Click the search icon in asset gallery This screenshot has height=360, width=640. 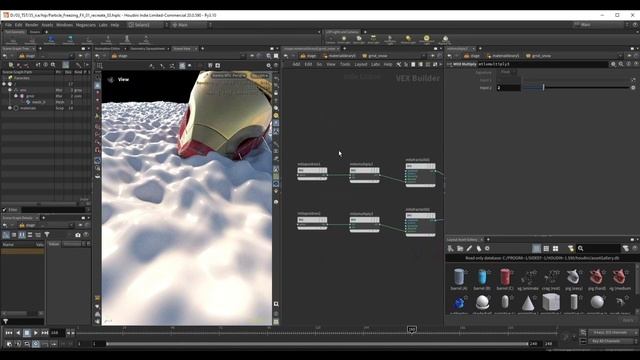[x=580, y=248]
